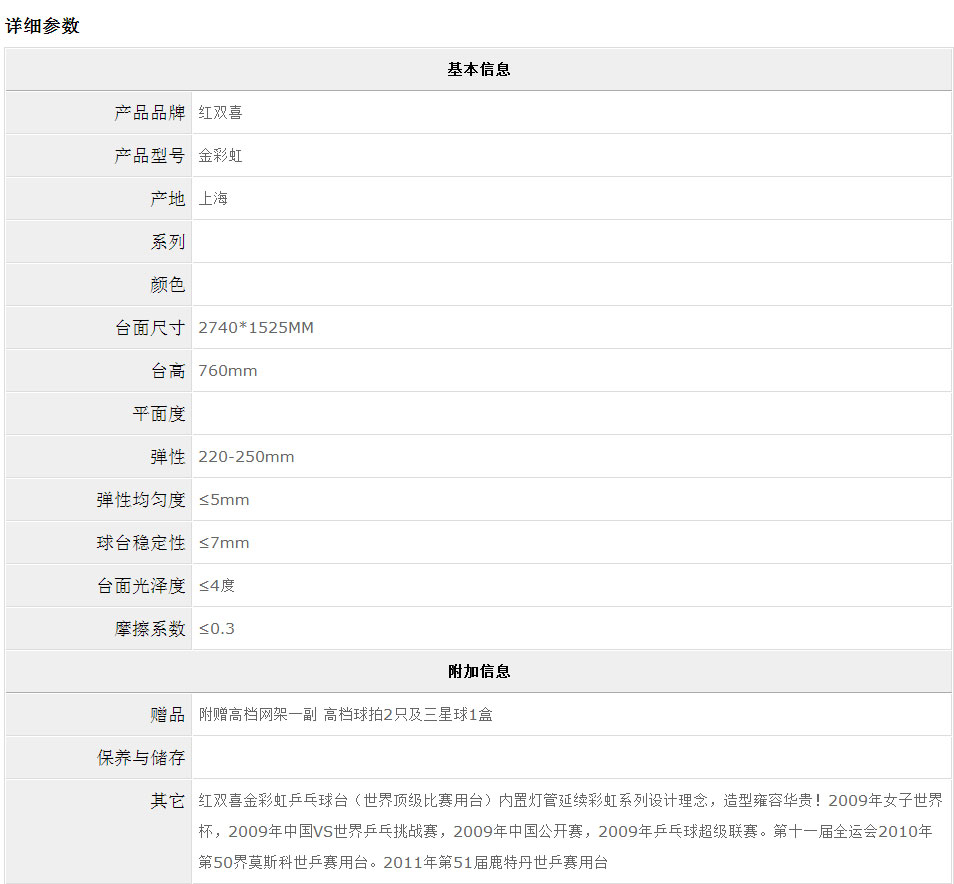The width and height of the screenshot is (954, 884).
Task: Click the description line mentioning 2009年中国公开赛
Action: [565, 832]
